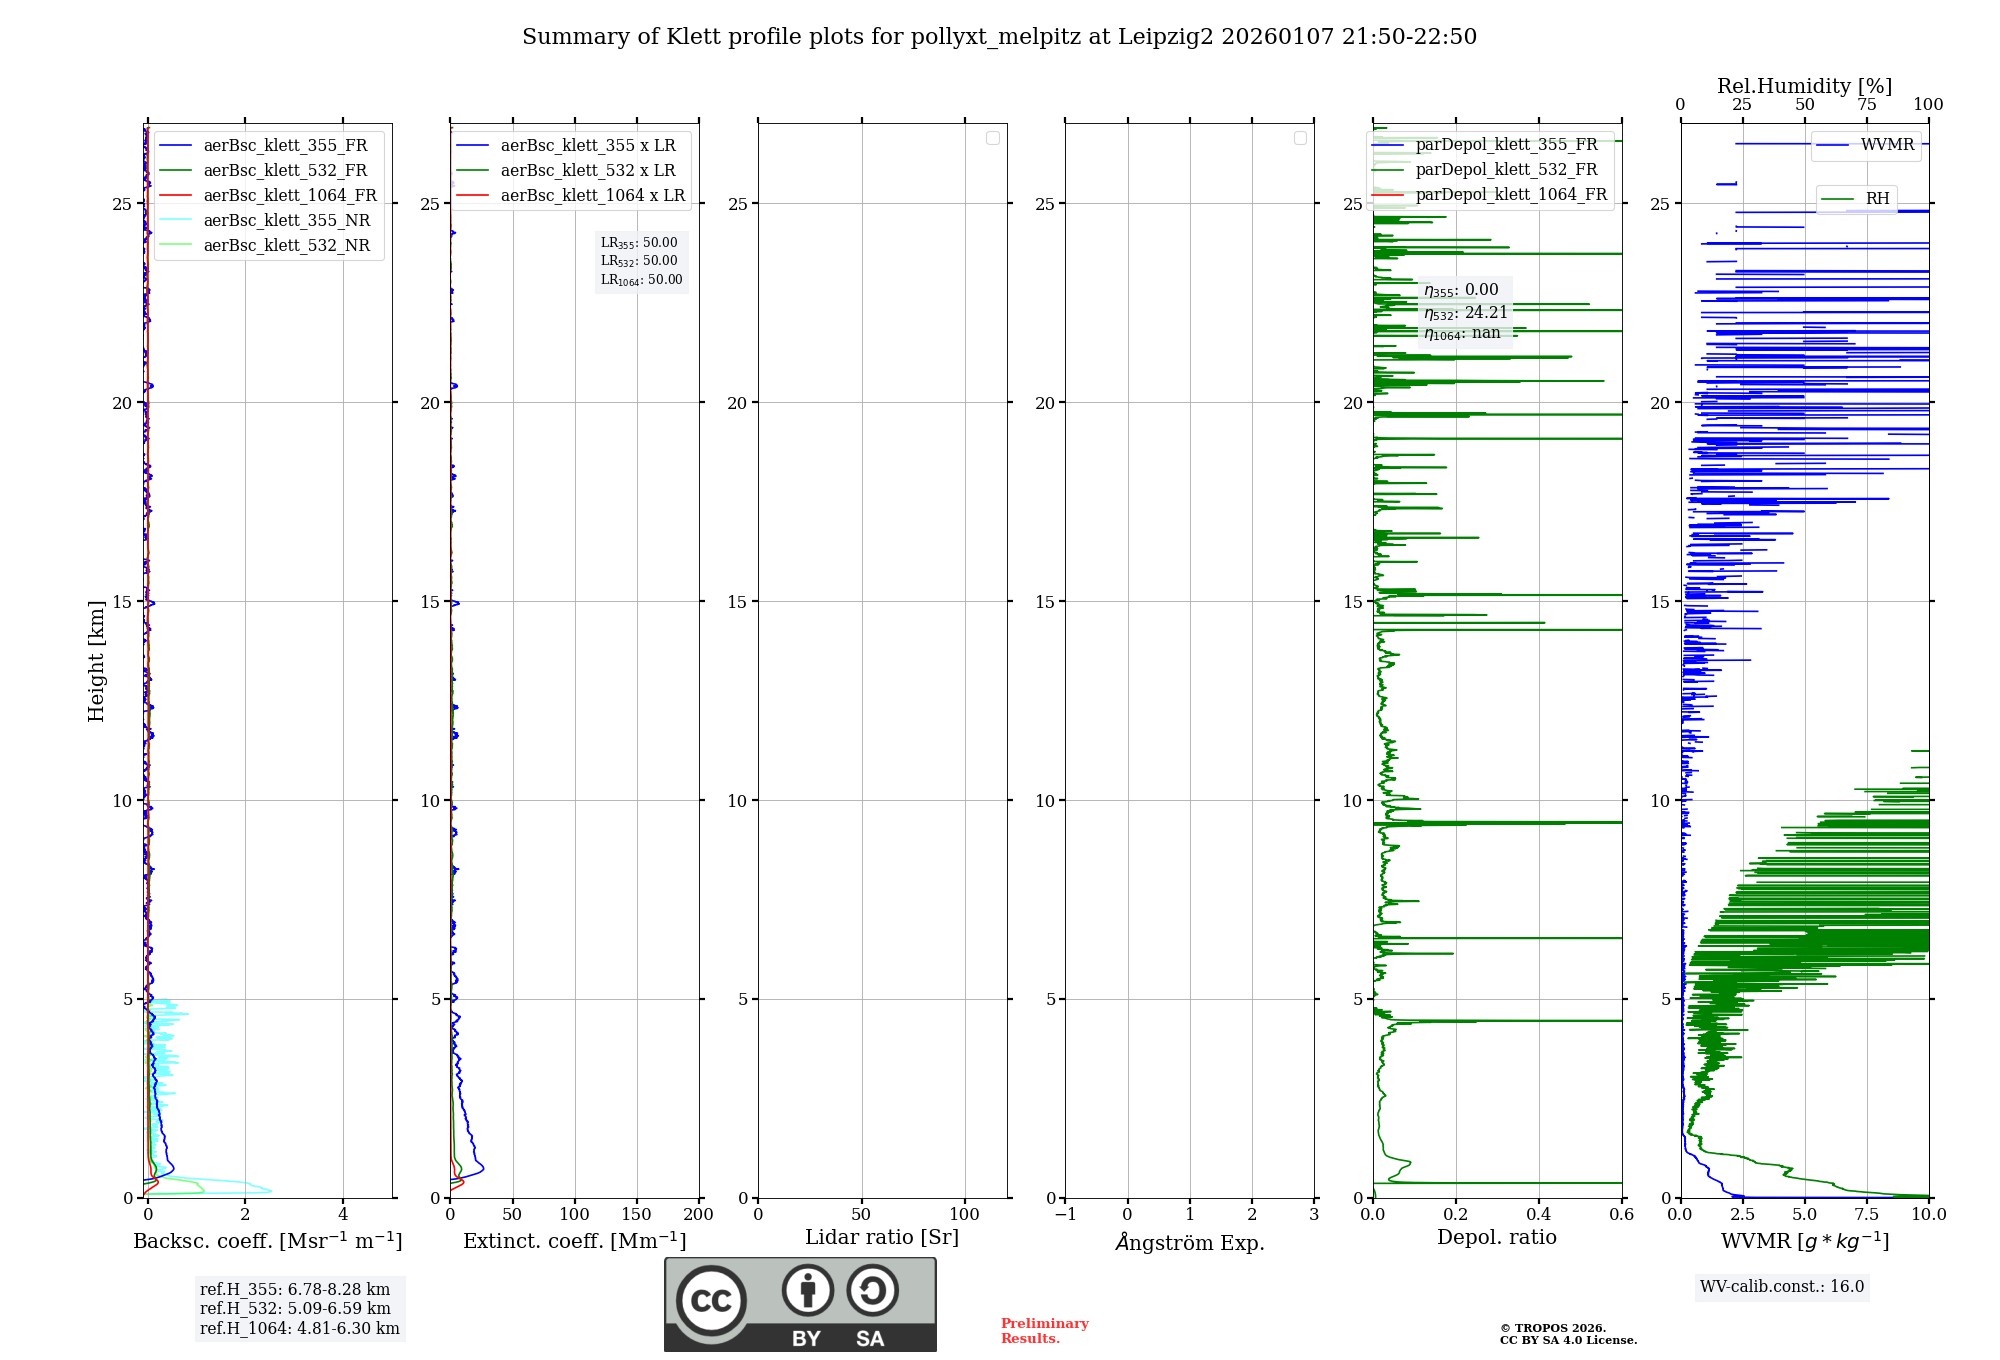
Task: Select the aerBsc_klett_532 x LR legend entry
Action: (588, 171)
